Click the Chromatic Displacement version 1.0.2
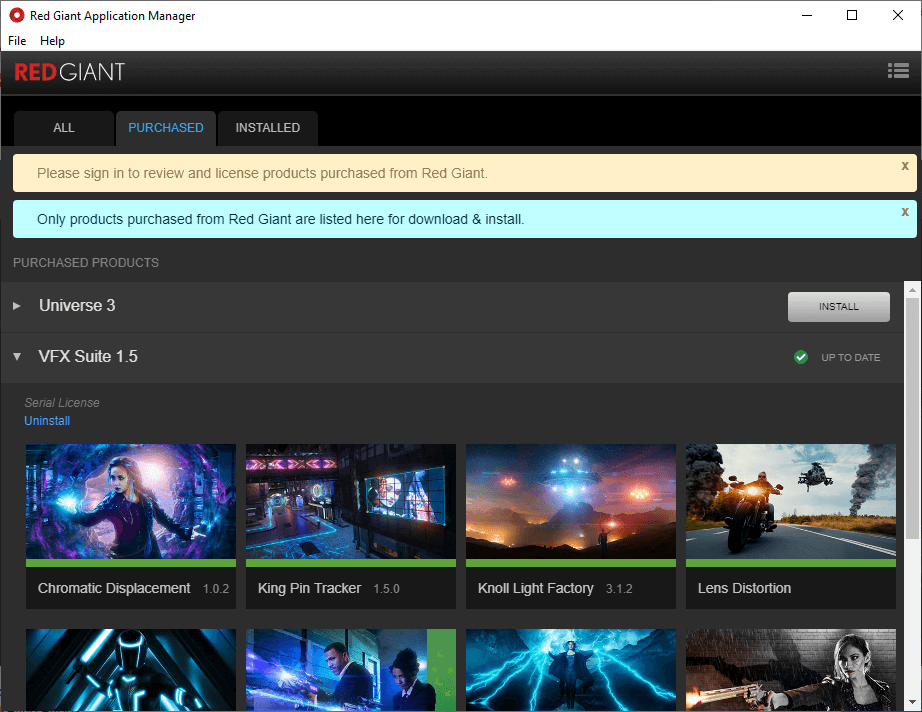Screen dimensions: 922x712 pyautogui.click(x=216, y=589)
